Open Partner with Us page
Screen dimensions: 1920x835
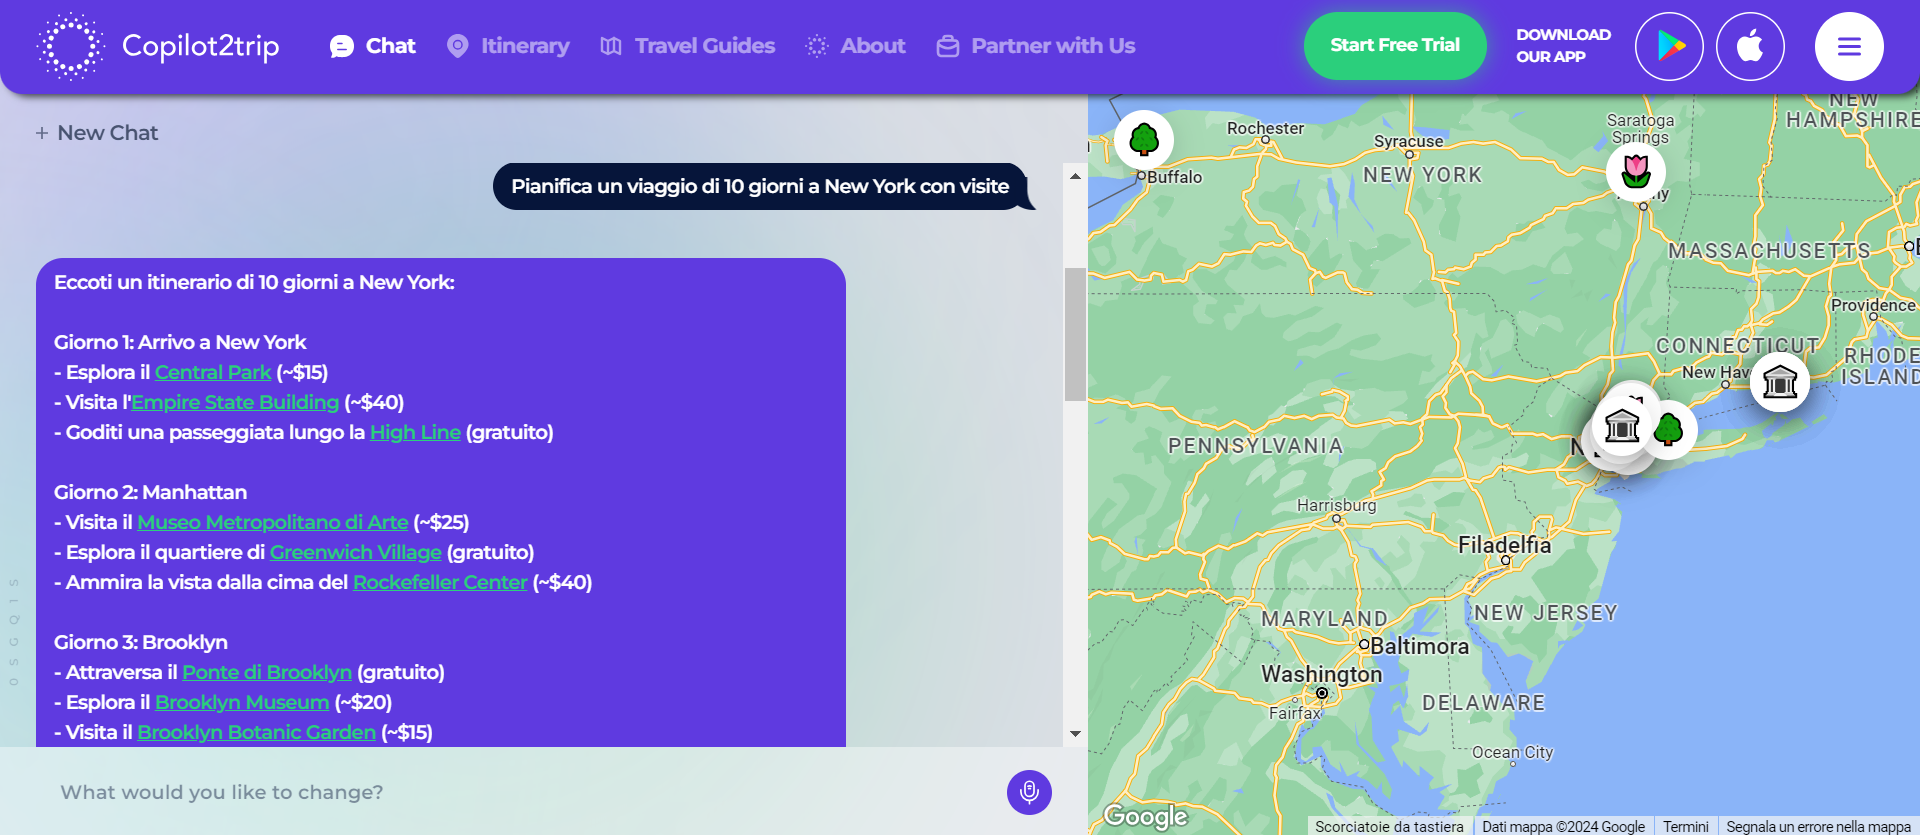click(x=1036, y=46)
